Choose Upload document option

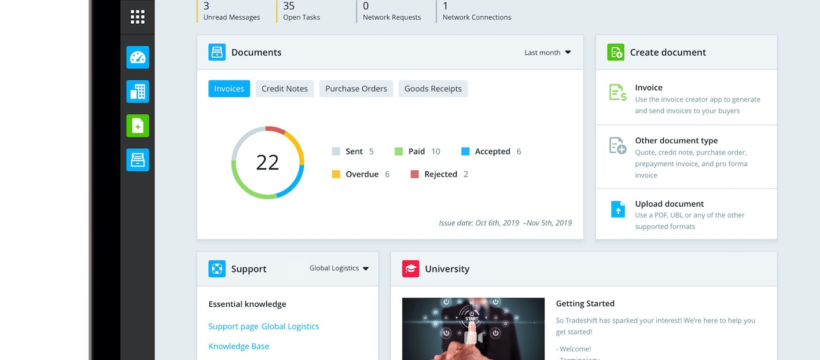click(686, 215)
